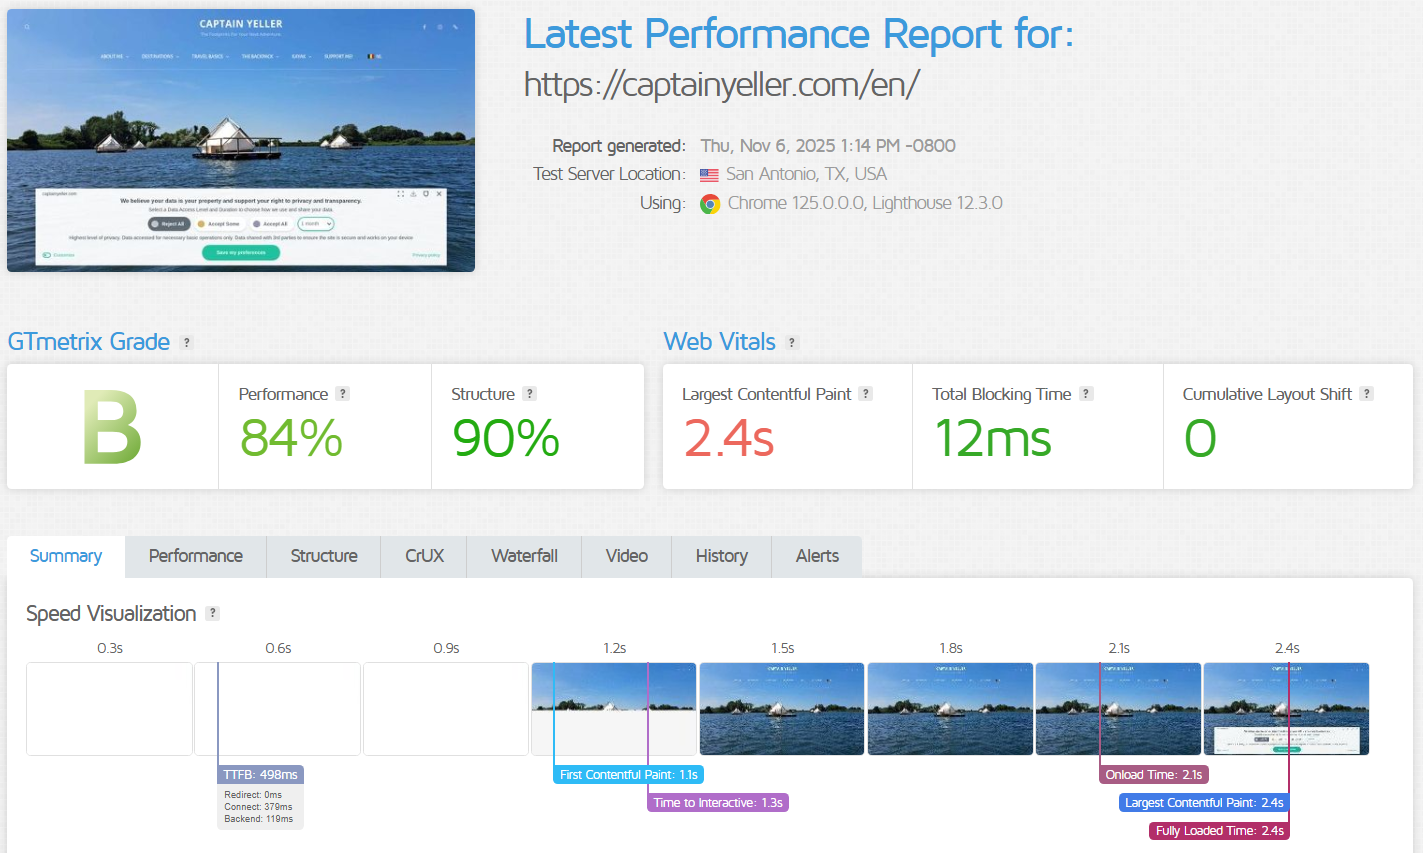Click the Connect: 379ms detail
This screenshot has height=853, width=1423.
[x=258, y=807]
